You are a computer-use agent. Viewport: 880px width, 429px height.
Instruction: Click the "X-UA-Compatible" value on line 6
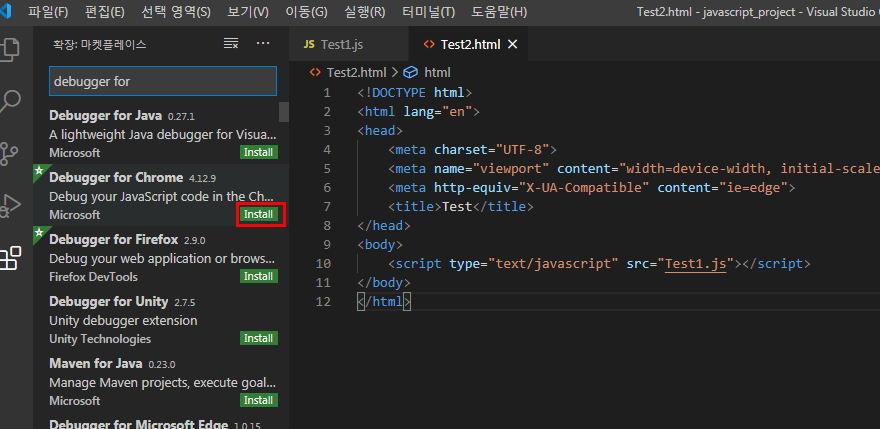(x=584, y=188)
